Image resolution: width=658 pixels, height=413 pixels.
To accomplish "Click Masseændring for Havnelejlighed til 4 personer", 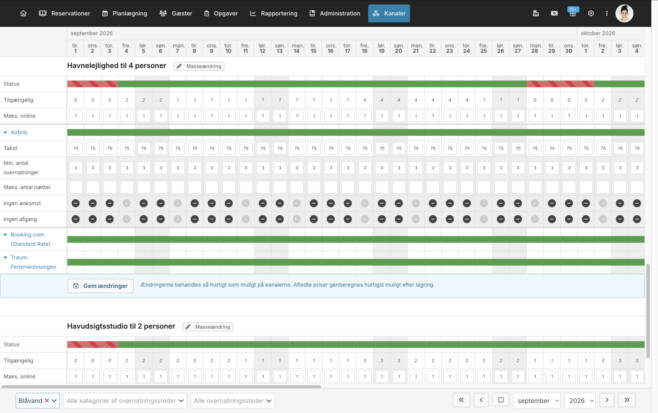I will 199,66.
